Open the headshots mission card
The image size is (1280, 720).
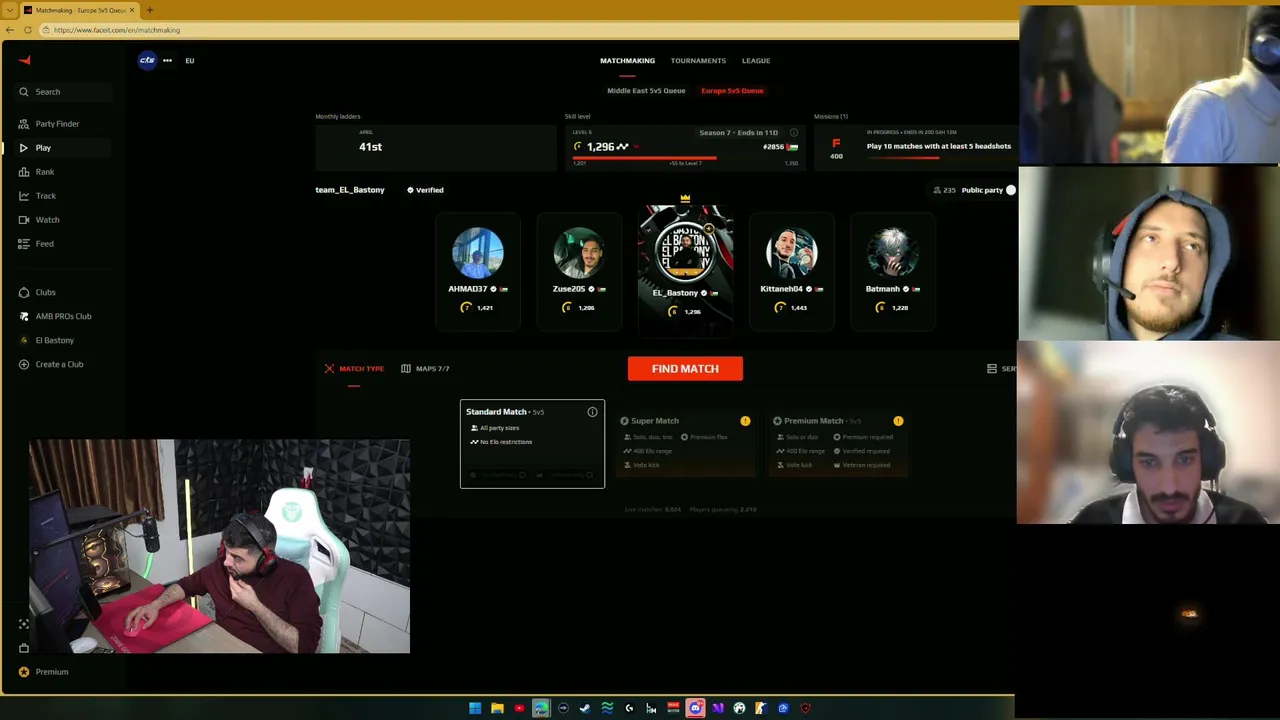coord(915,148)
